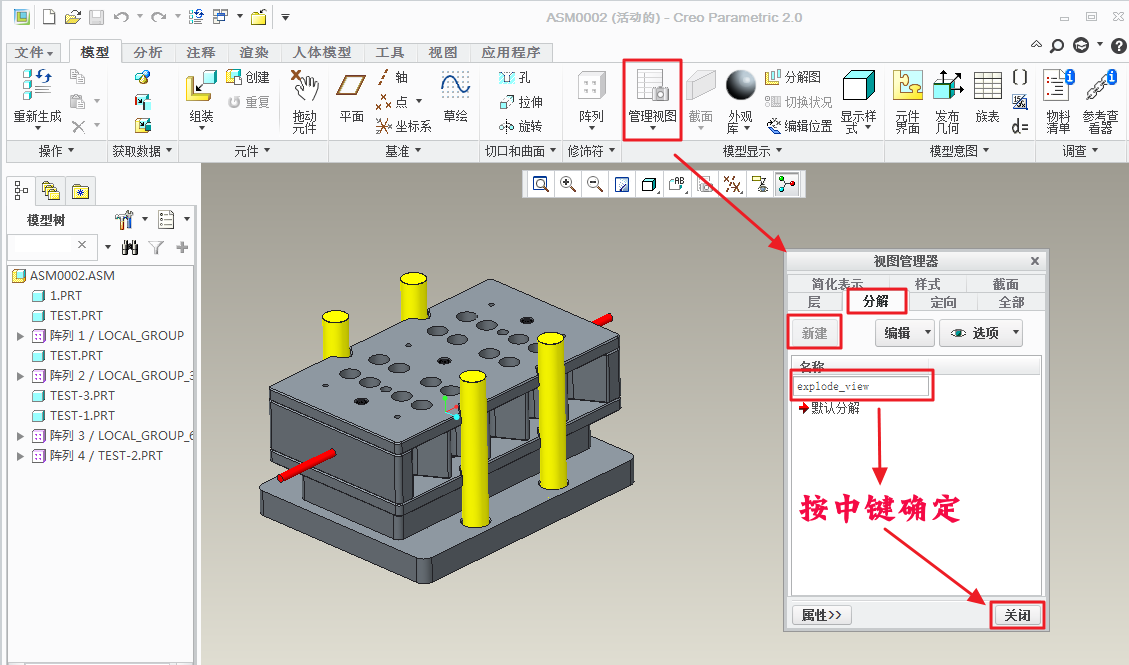1129x665 pixels.
Task: Click the explode_view name input field
Action: point(861,386)
